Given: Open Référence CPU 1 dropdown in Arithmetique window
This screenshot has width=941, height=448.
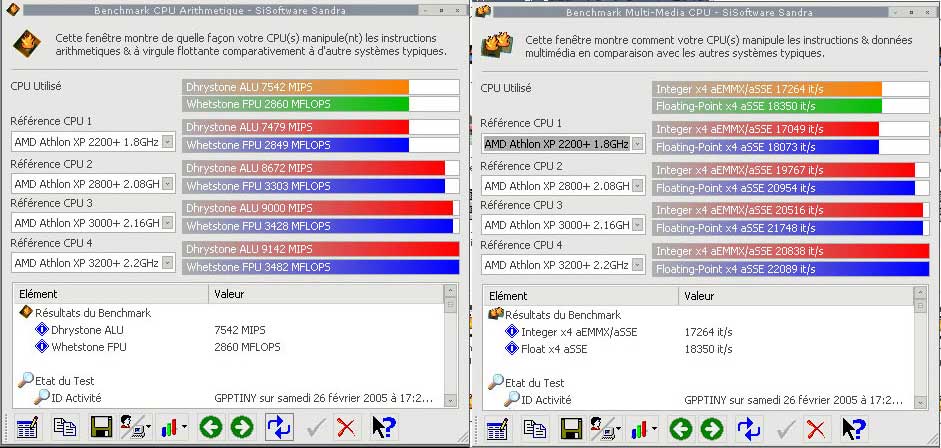Looking at the screenshot, I should (x=168, y=142).
